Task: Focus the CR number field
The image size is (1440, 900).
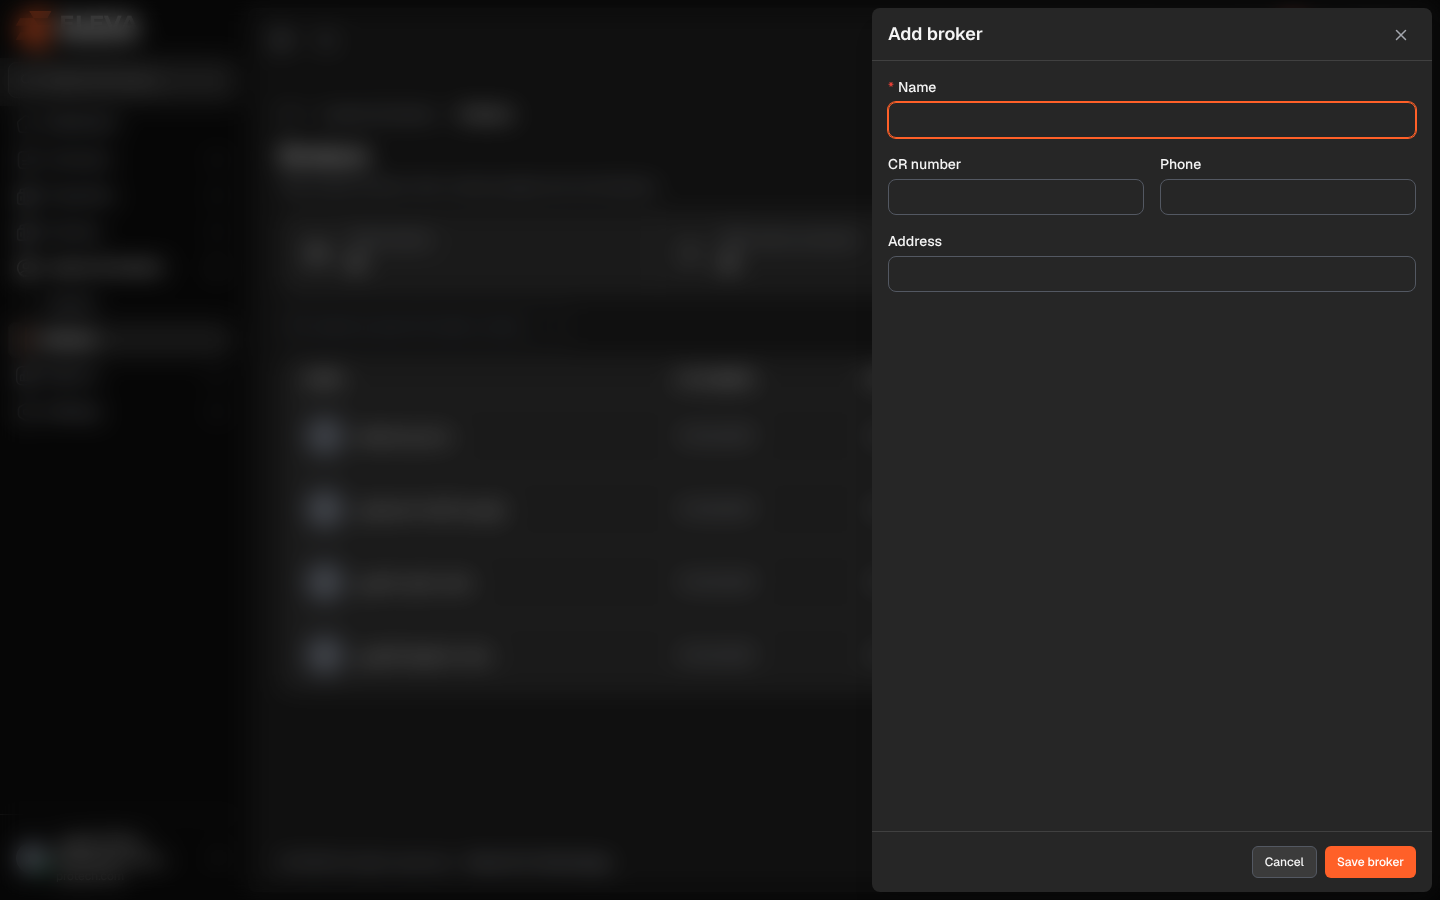Action: (x=1016, y=197)
